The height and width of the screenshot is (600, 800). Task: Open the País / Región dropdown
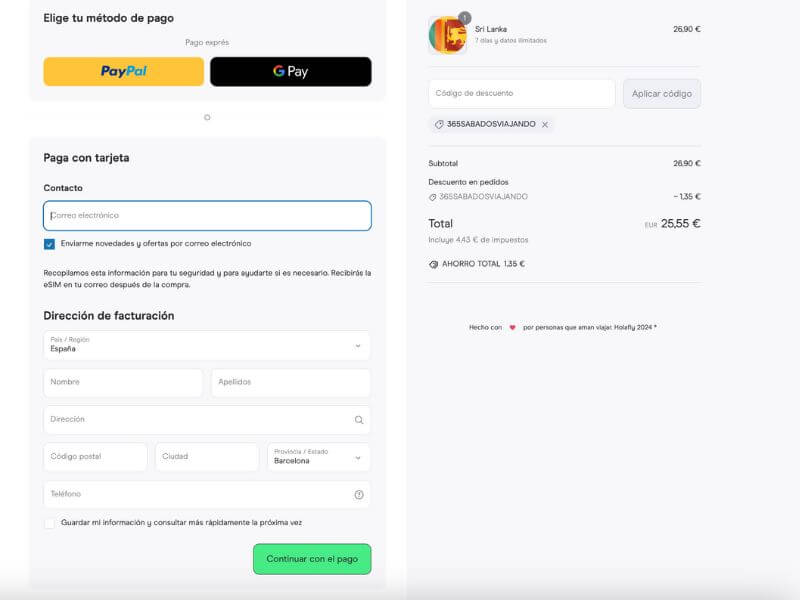[x=207, y=345]
